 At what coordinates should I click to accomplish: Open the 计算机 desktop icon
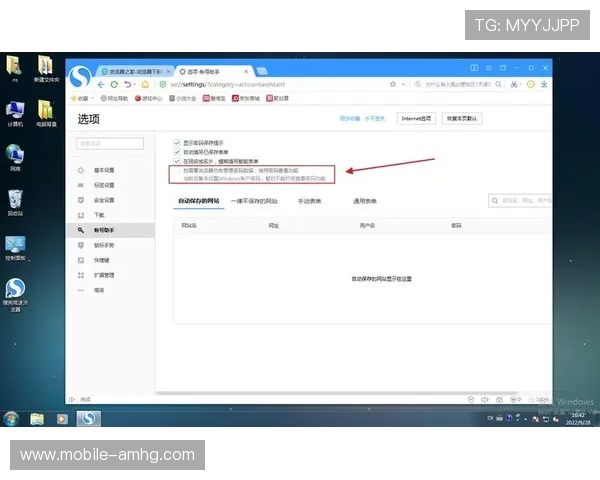15,114
